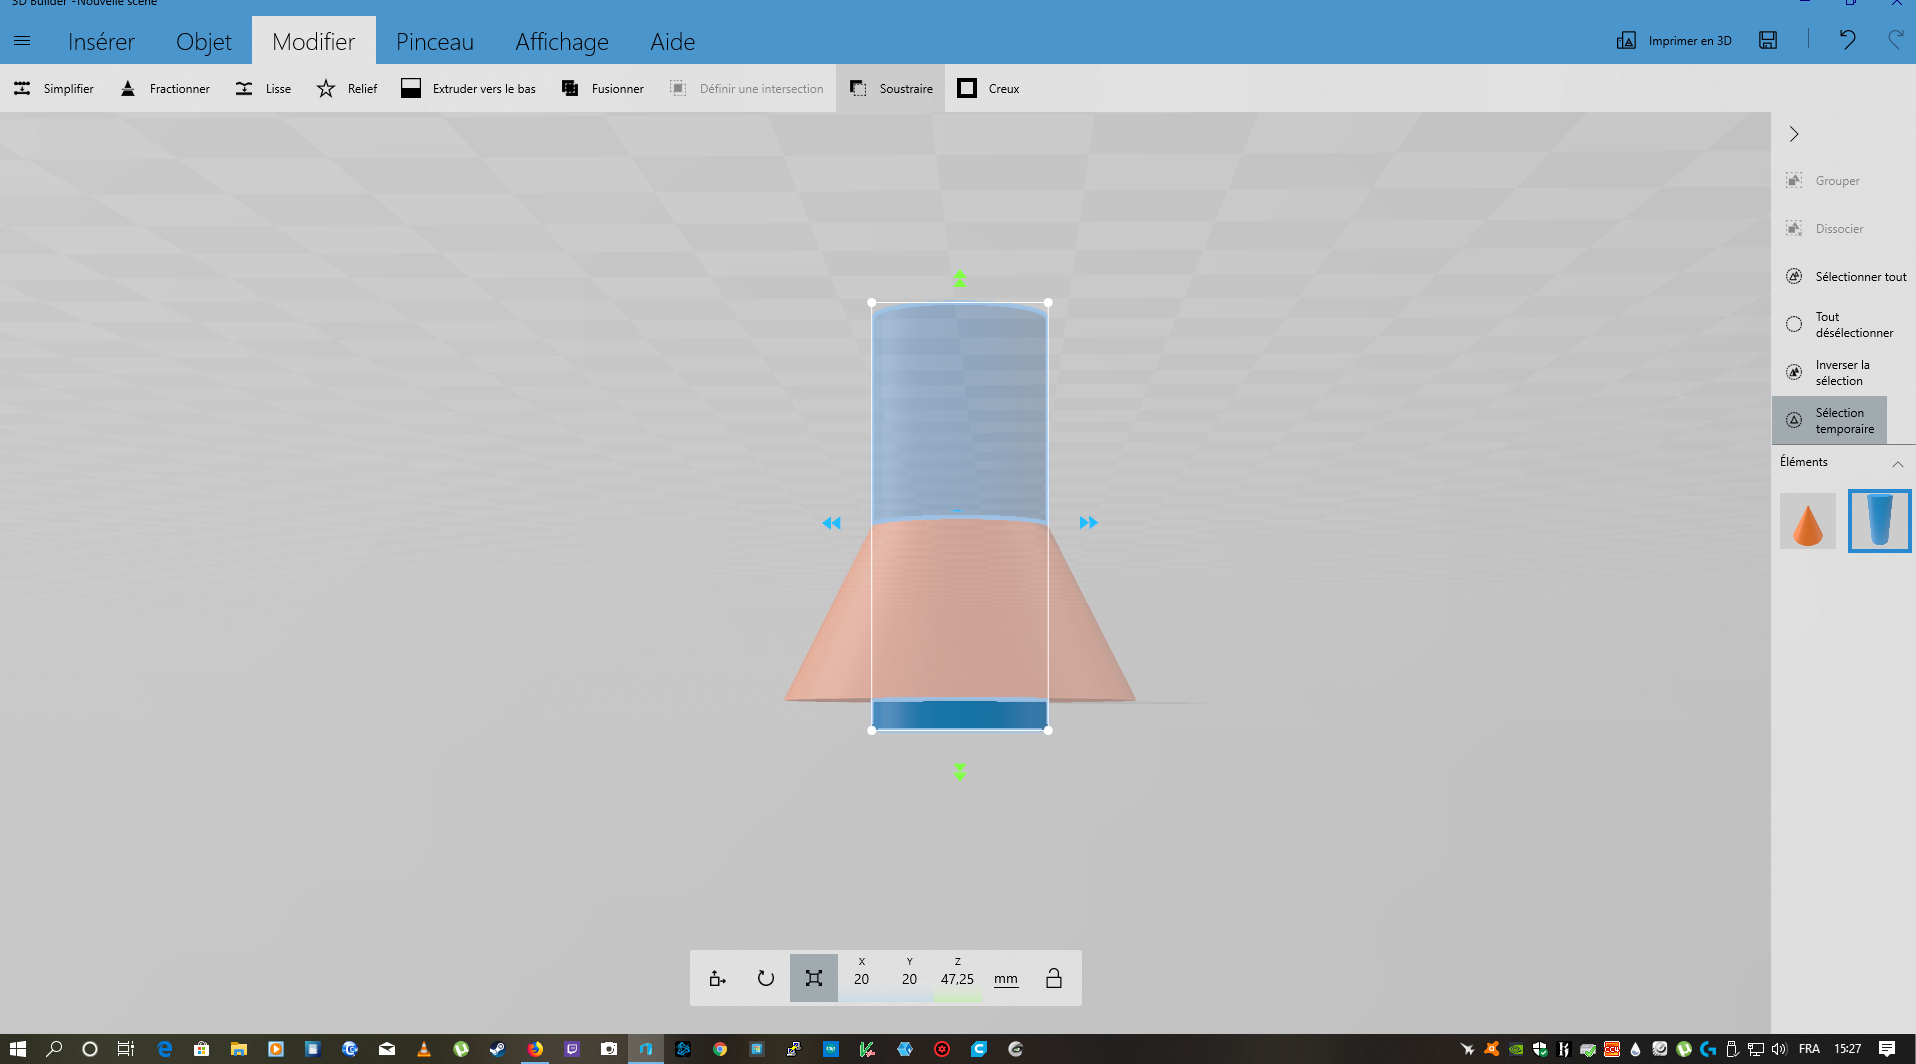Image resolution: width=1916 pixels, height=1064 pixels.
Task: Apply the Simplifier tool
Action: (54, 88)
